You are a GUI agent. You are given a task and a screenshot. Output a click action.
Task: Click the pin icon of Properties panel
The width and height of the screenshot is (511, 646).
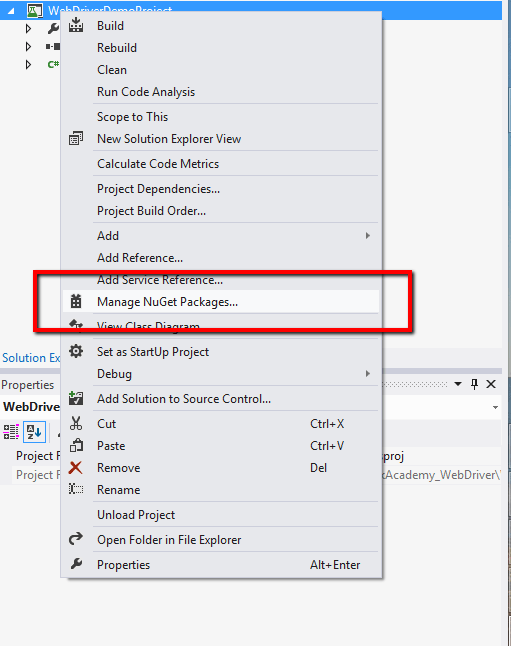click(474, 384)
